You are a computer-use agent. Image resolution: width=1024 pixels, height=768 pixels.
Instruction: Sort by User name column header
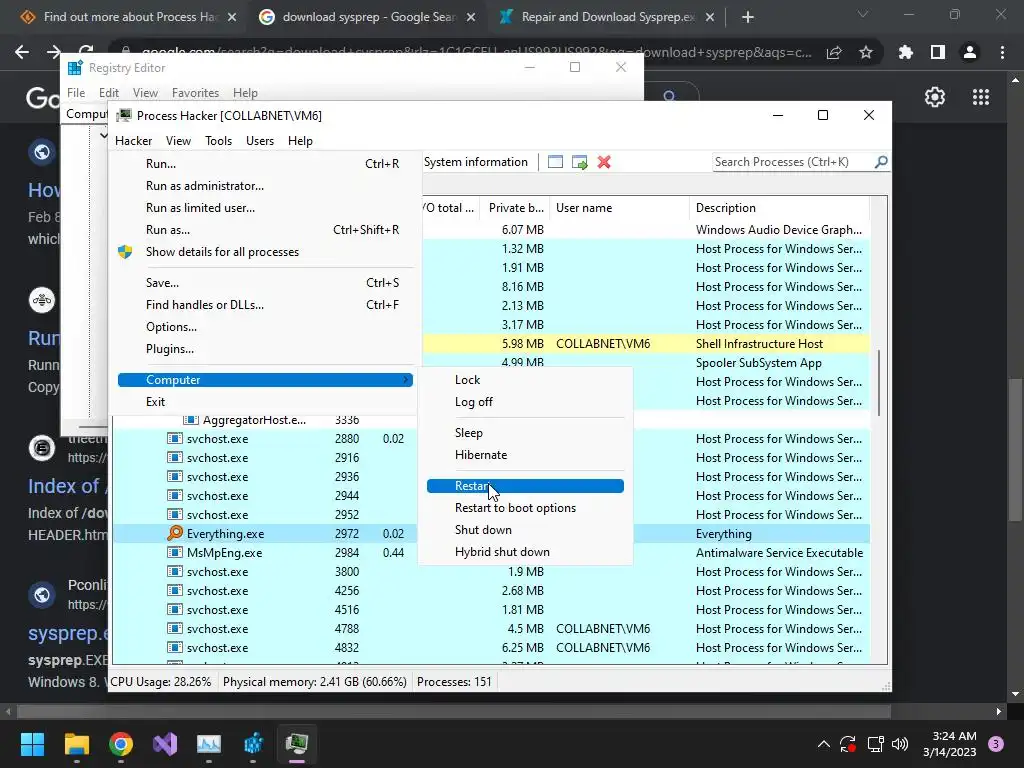[x=619, y=208]
